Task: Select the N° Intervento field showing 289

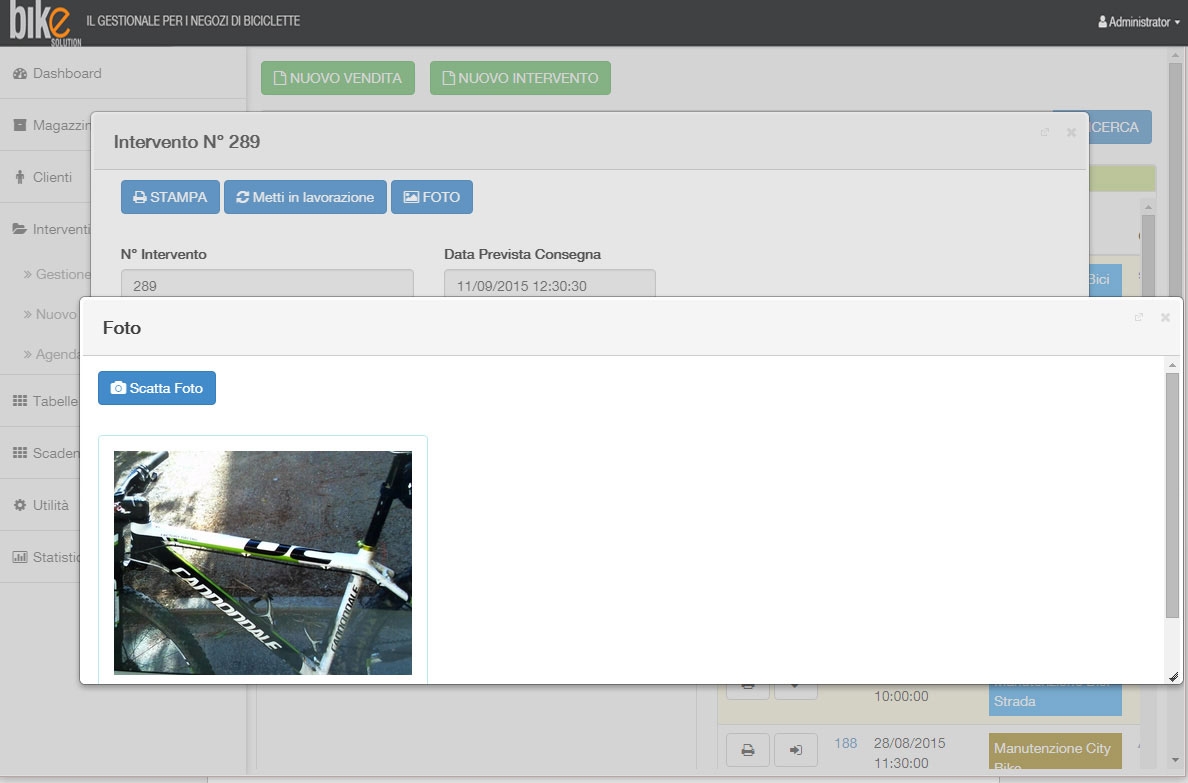Action: coord(267,283)
